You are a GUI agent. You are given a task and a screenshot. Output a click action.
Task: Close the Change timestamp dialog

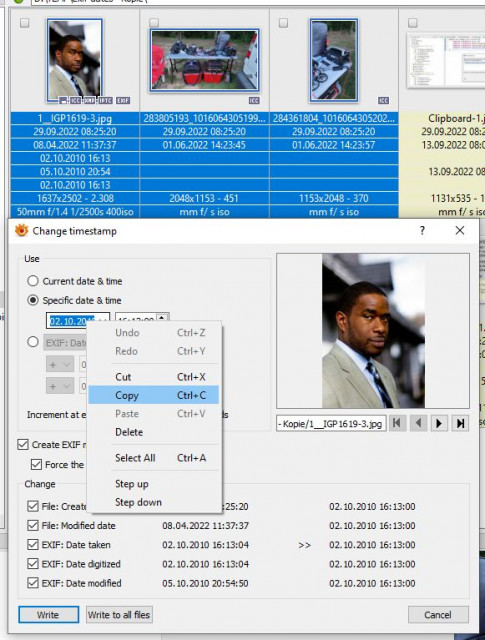(460, 231)
